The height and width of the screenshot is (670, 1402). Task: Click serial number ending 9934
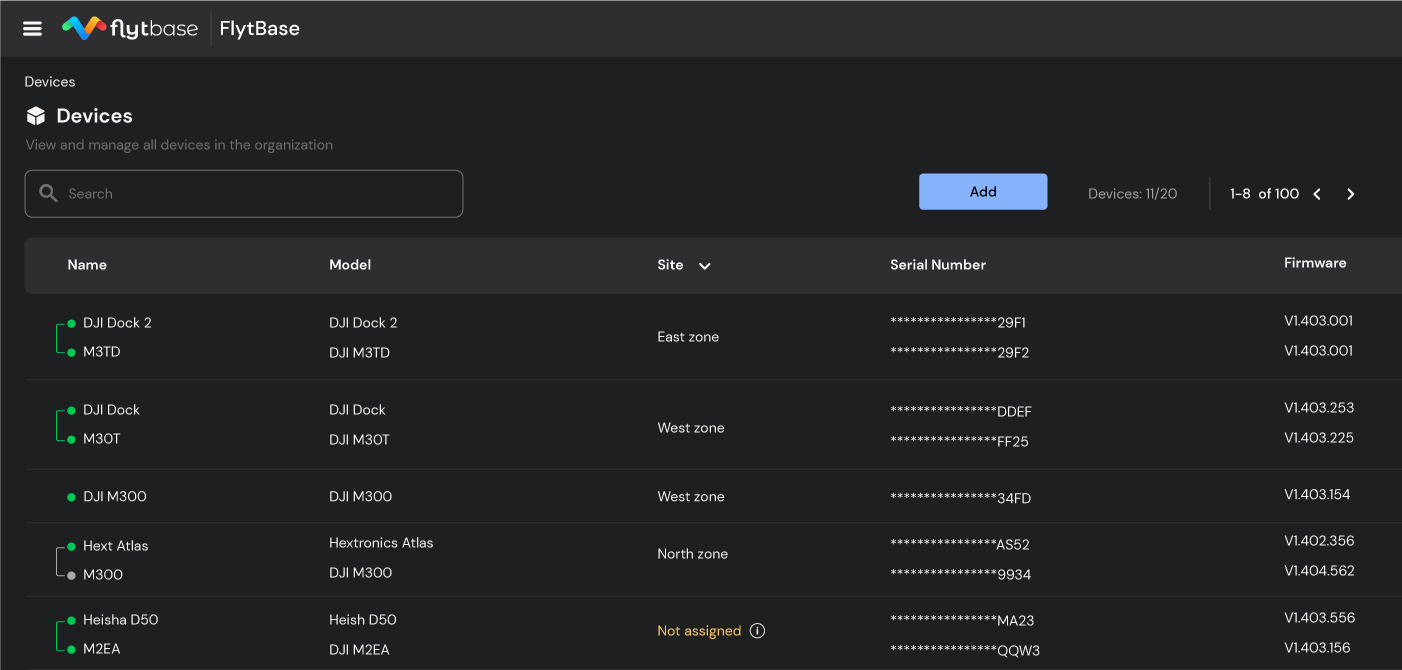(960, 575)
